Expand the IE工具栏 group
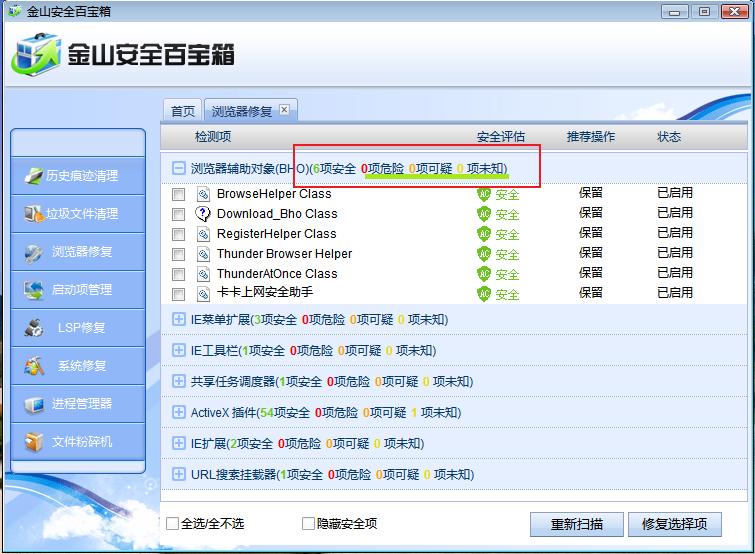The width and height of the screenshot is (755, 554). tap(179, 350)
